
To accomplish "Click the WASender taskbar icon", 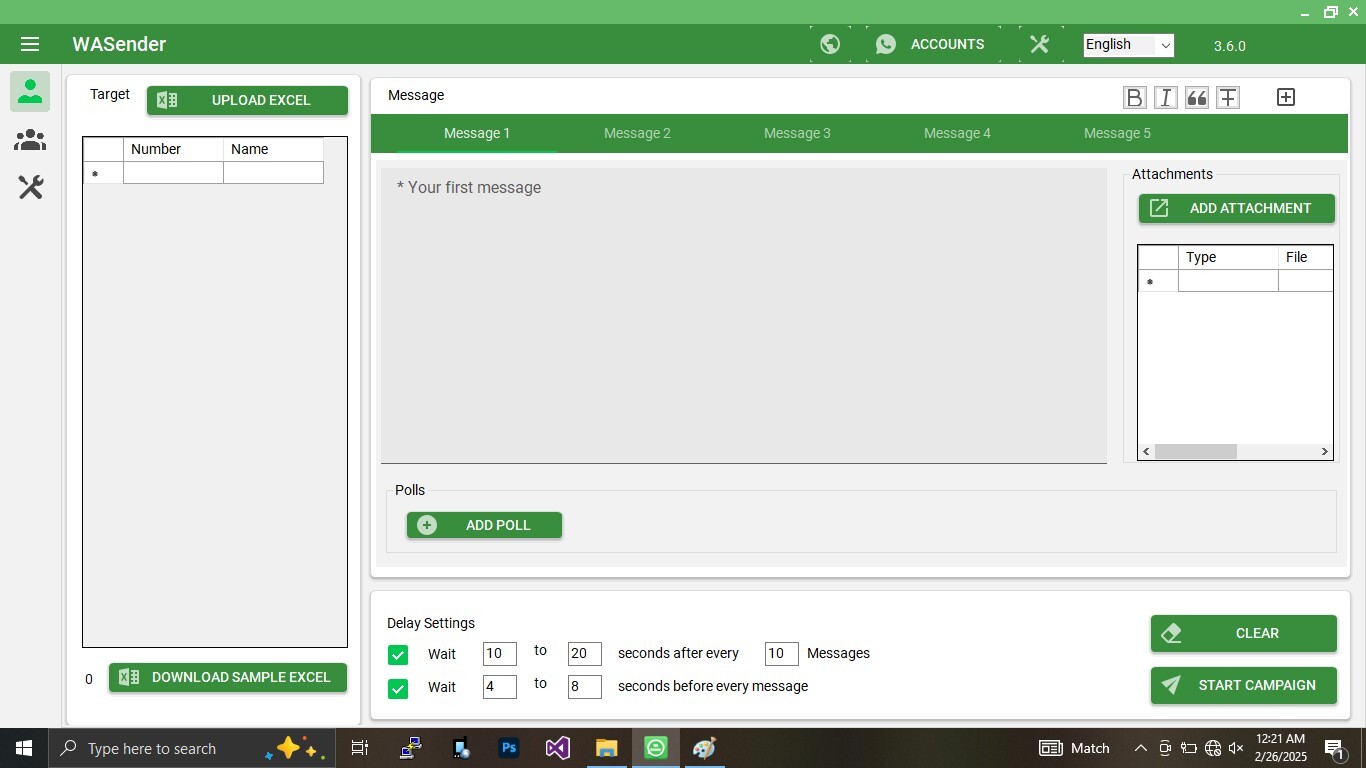I will click(656, 748).
